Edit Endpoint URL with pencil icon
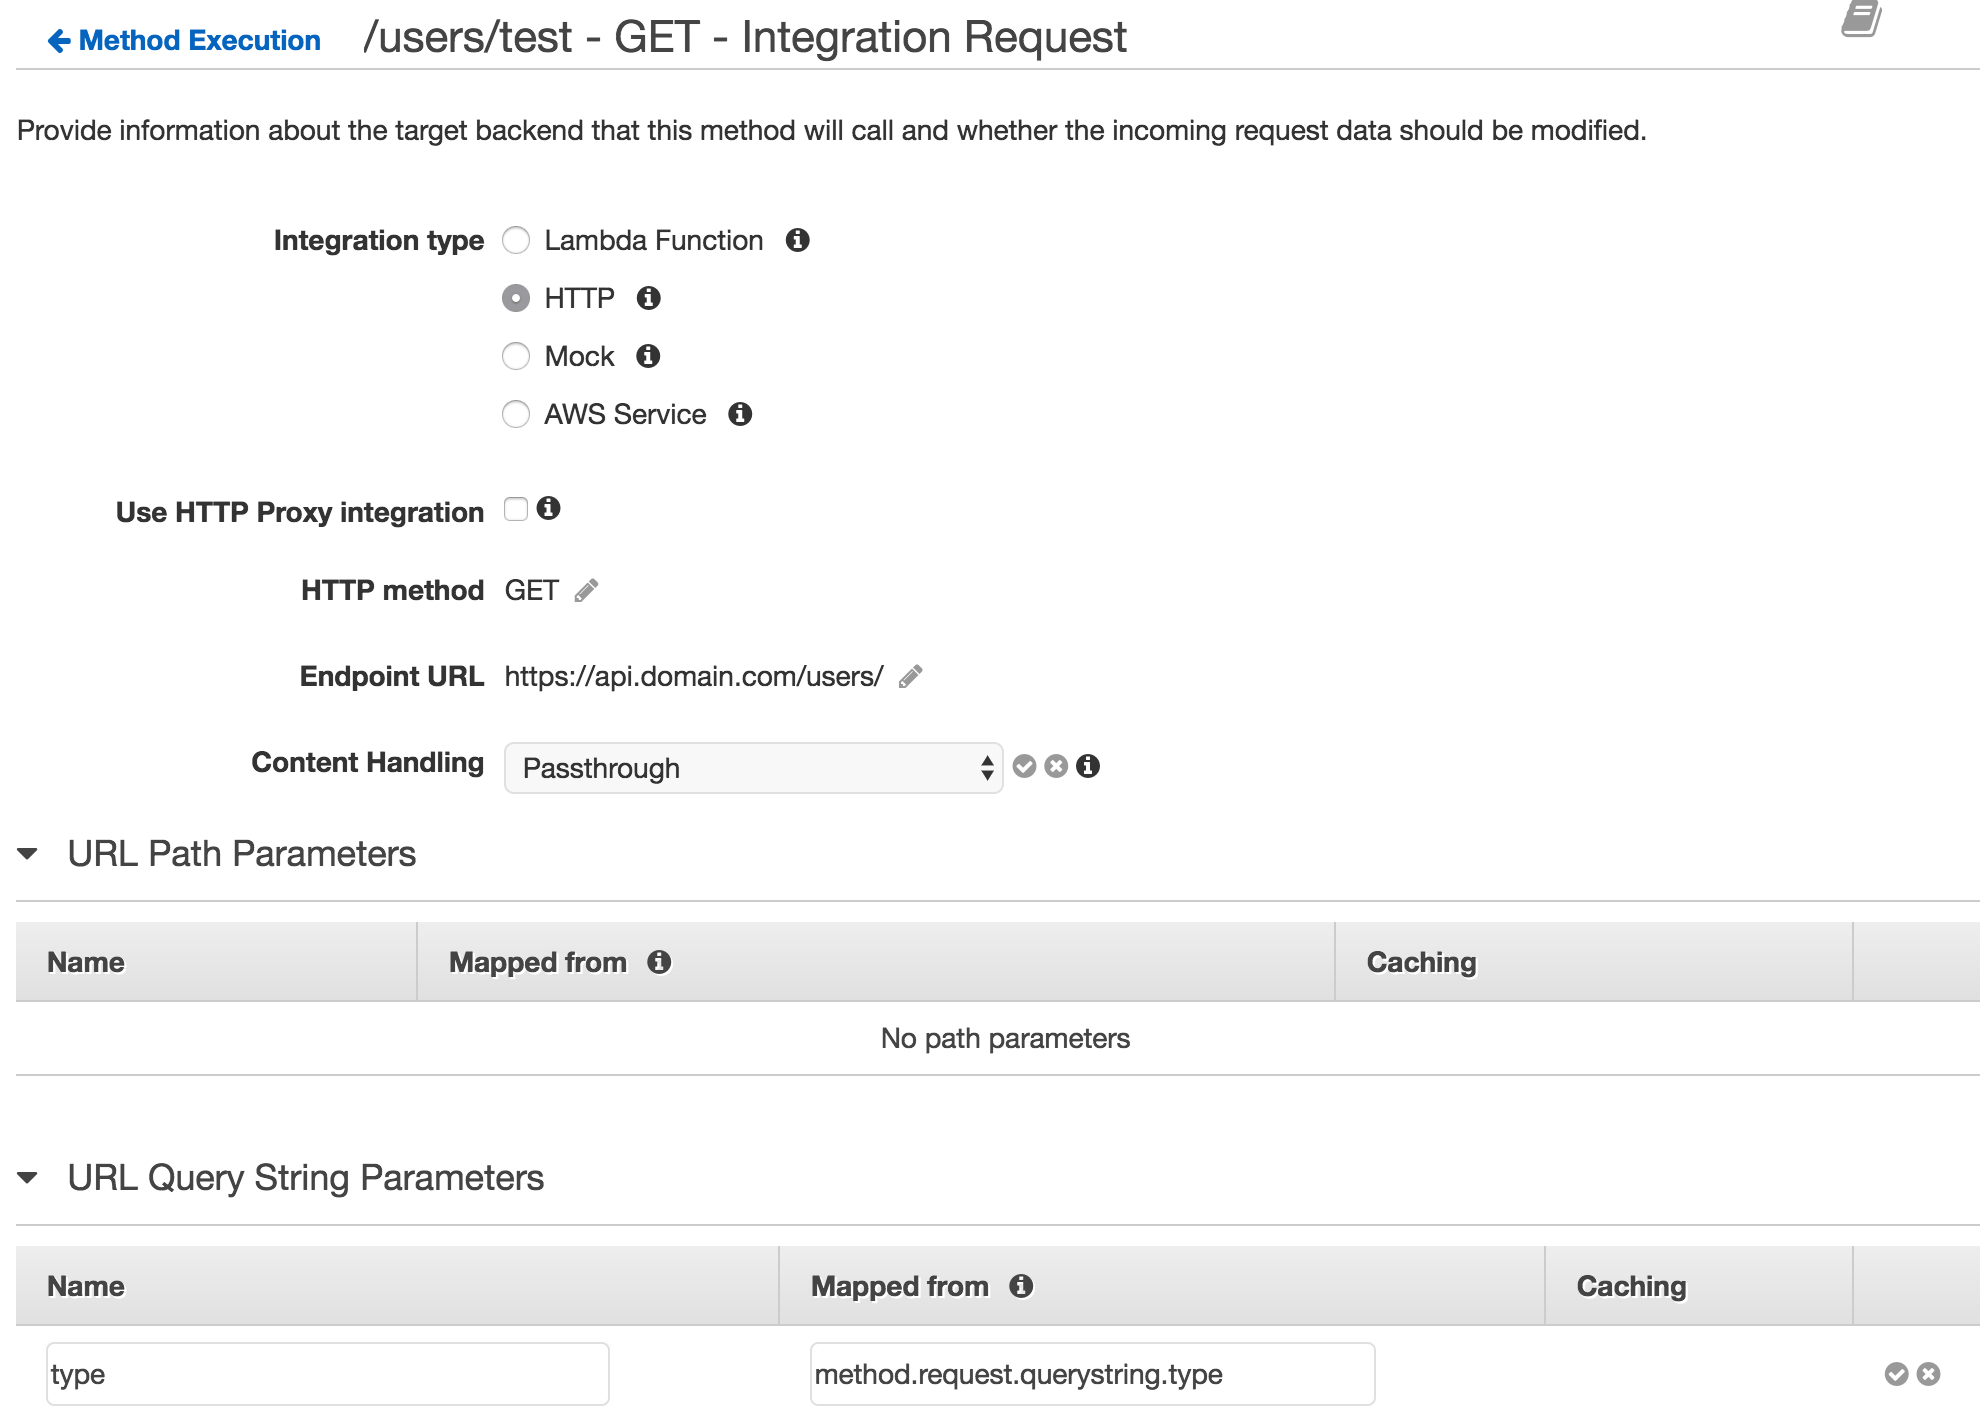The height and width of the screenshot is (1408, 1980). [x=910, y=677]
